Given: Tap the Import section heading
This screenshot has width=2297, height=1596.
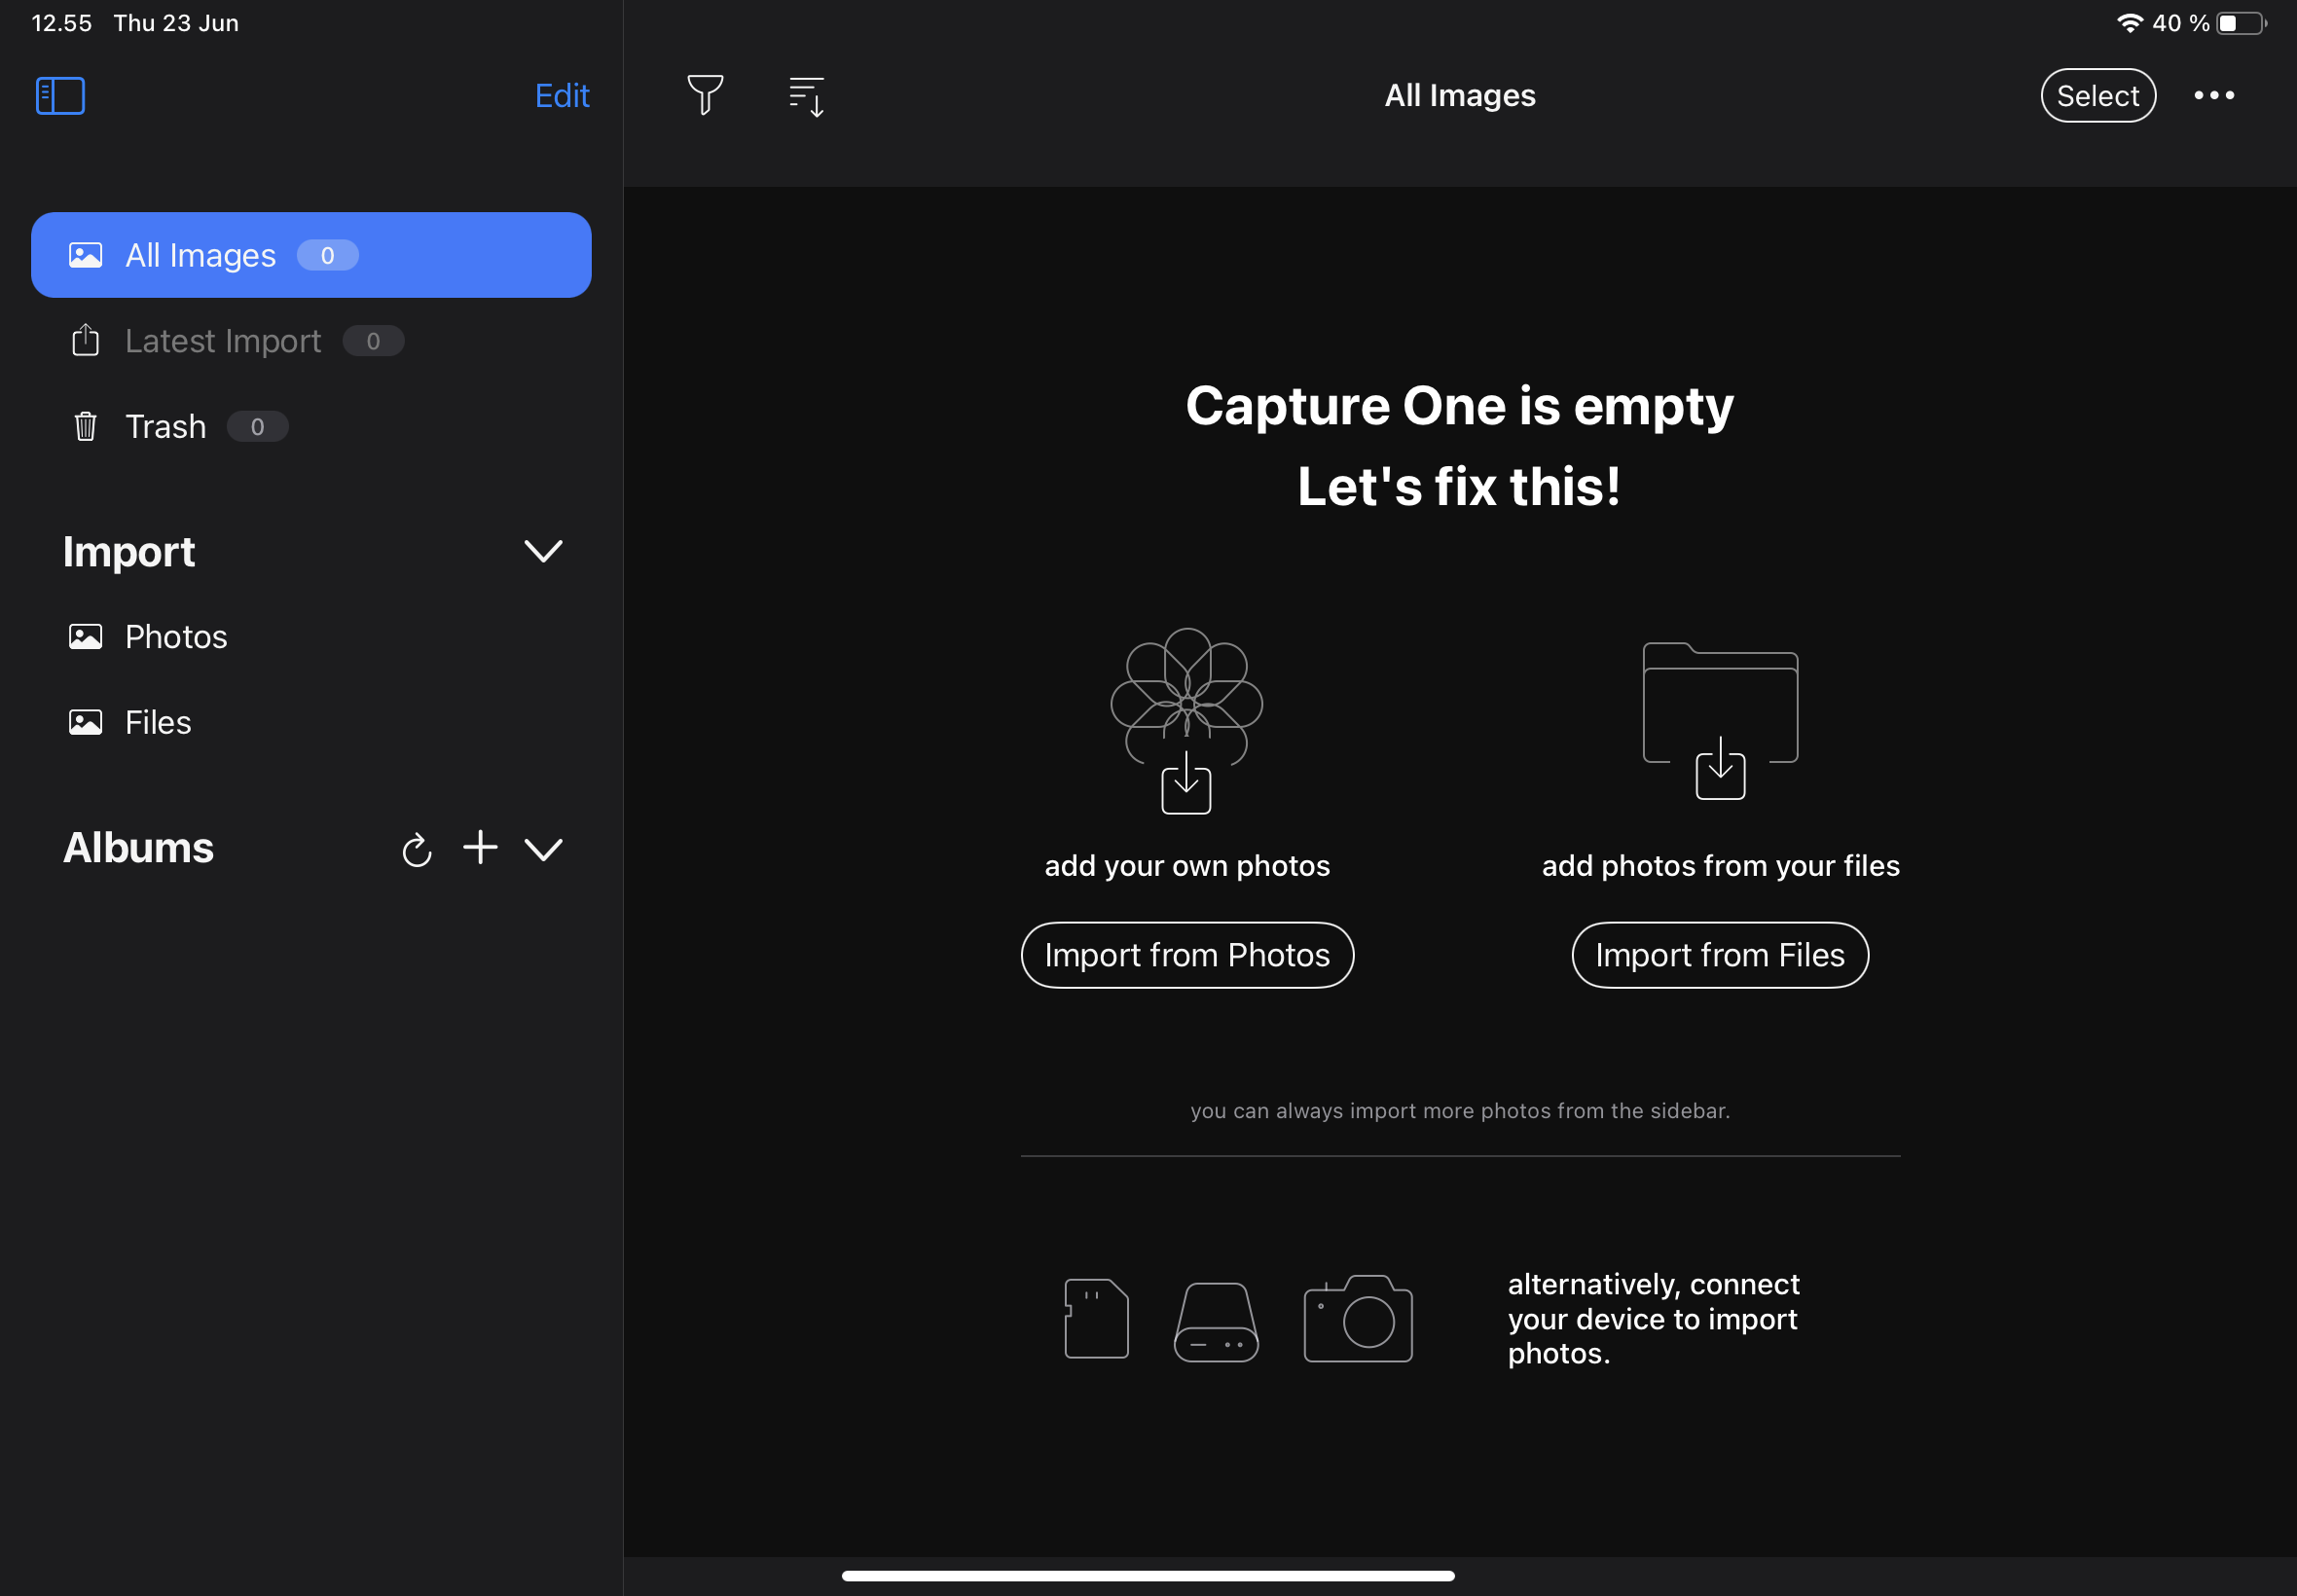Looking at the screenshot, I should click(129, 552).
